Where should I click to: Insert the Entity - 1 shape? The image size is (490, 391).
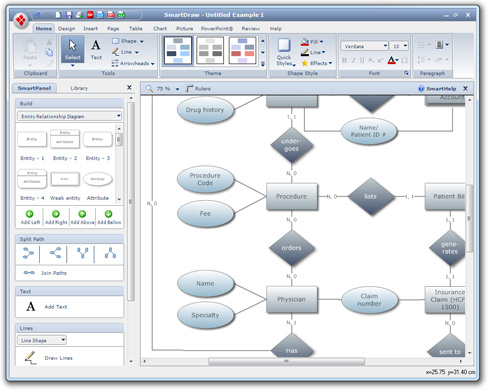tap(32, 139)
